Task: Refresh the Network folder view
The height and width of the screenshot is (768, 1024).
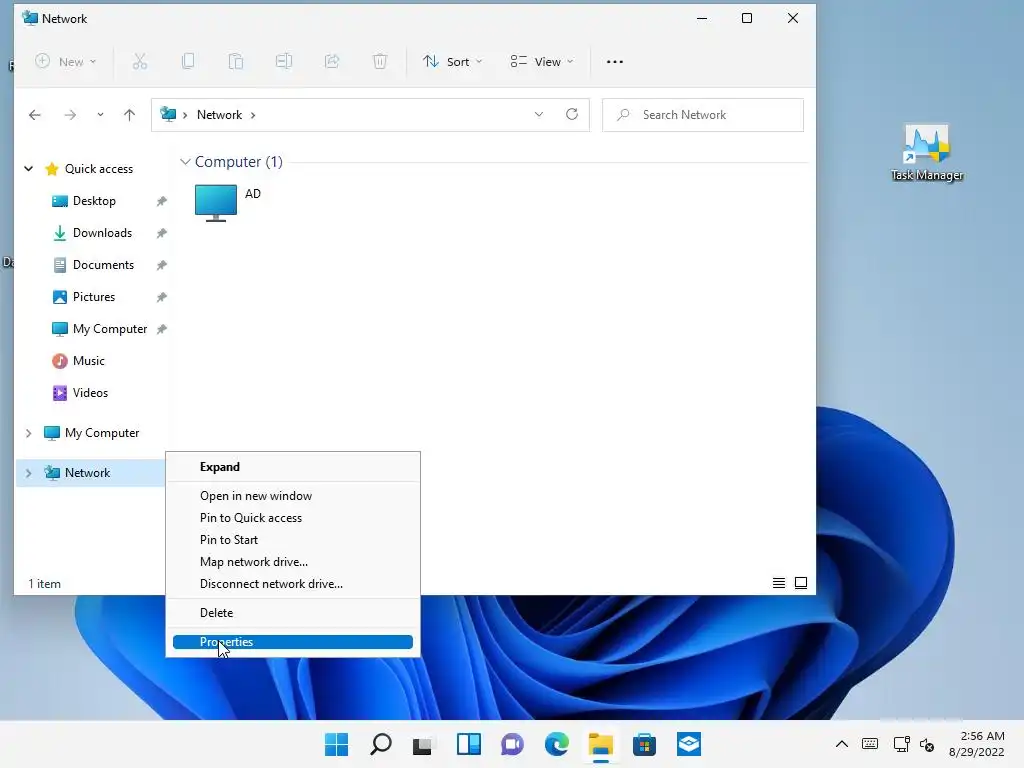Action: (572, 114)
